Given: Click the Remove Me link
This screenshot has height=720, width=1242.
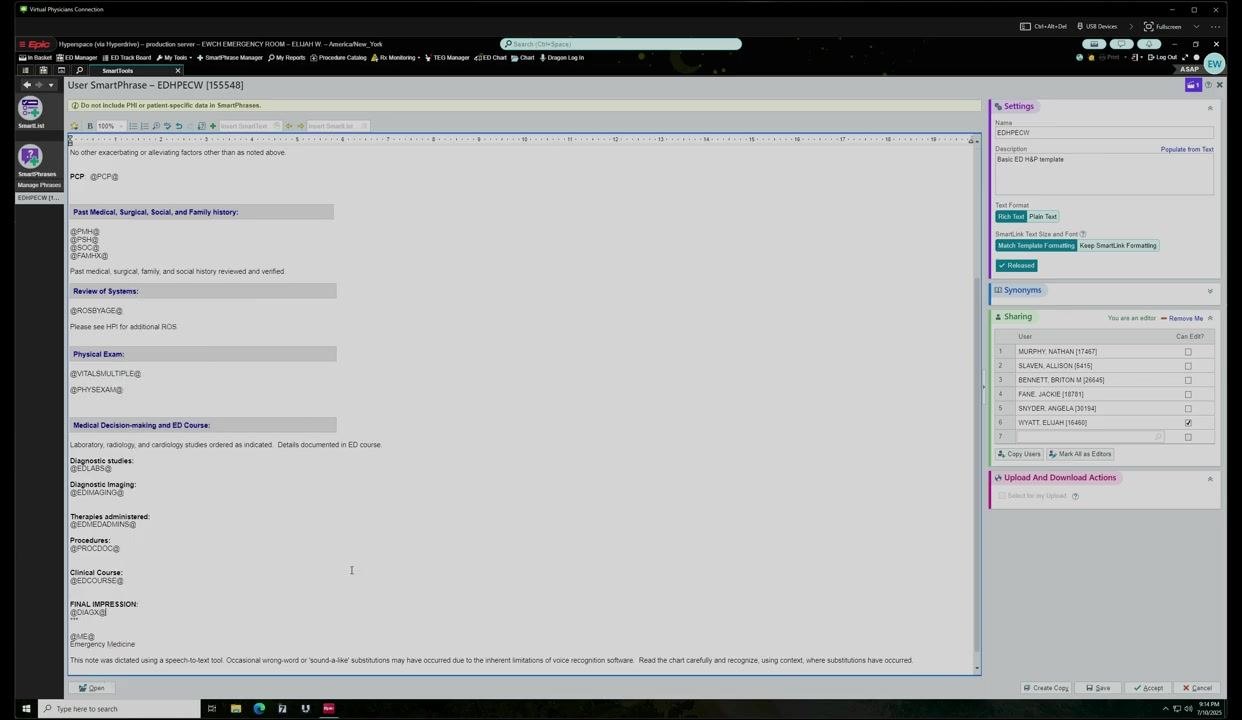Looking at the screenshot, I should tap(1182, 318).
